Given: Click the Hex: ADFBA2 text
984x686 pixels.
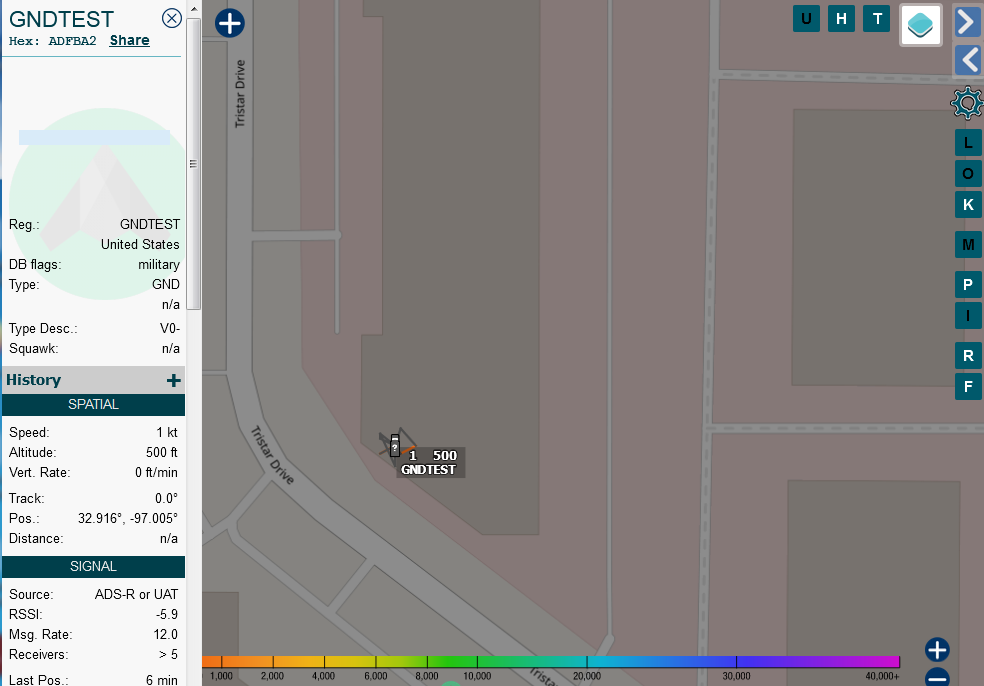Looking at the screenshot, I should (x=53, y=41).
